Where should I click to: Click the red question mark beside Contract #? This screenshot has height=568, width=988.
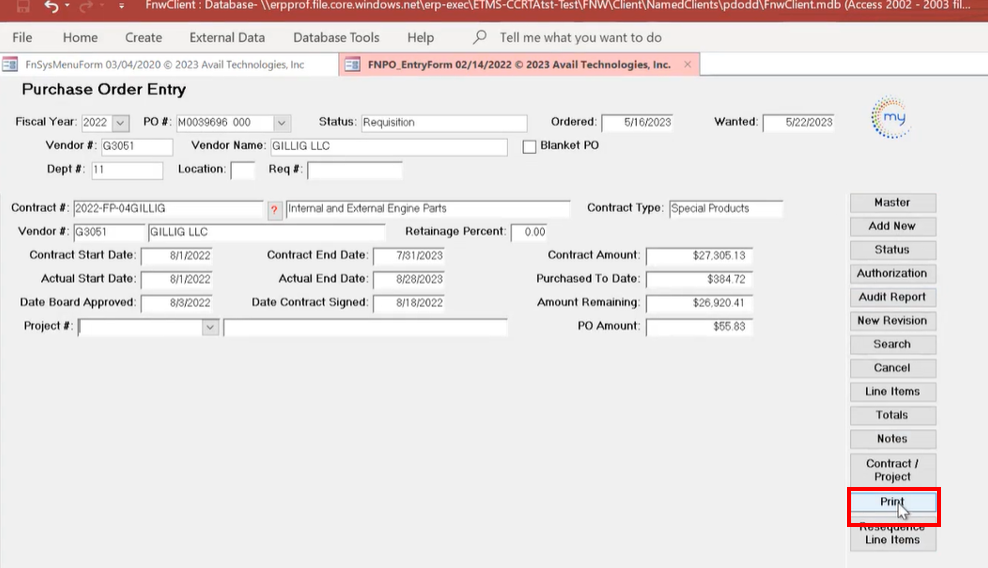coord(274,209)
